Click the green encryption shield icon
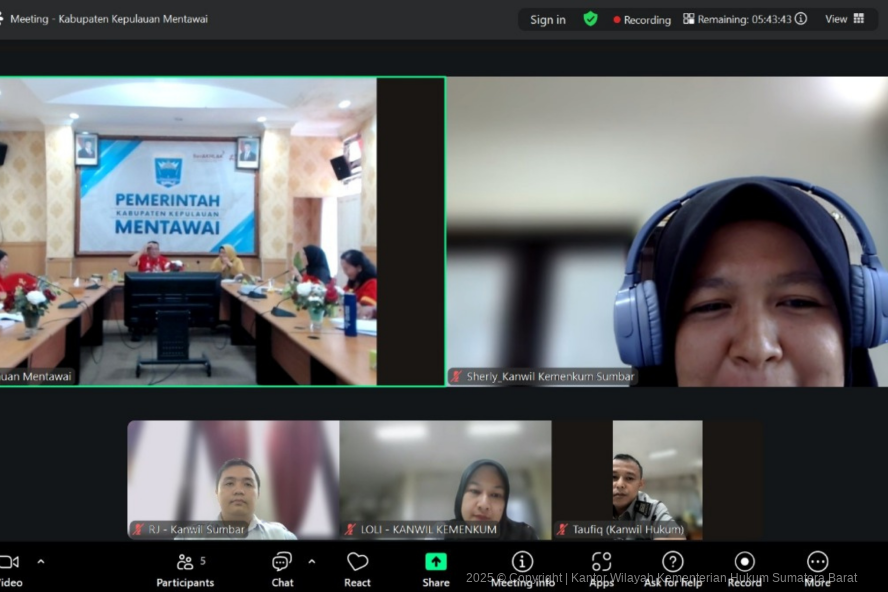The image size is (888, 592). [590, 19]
